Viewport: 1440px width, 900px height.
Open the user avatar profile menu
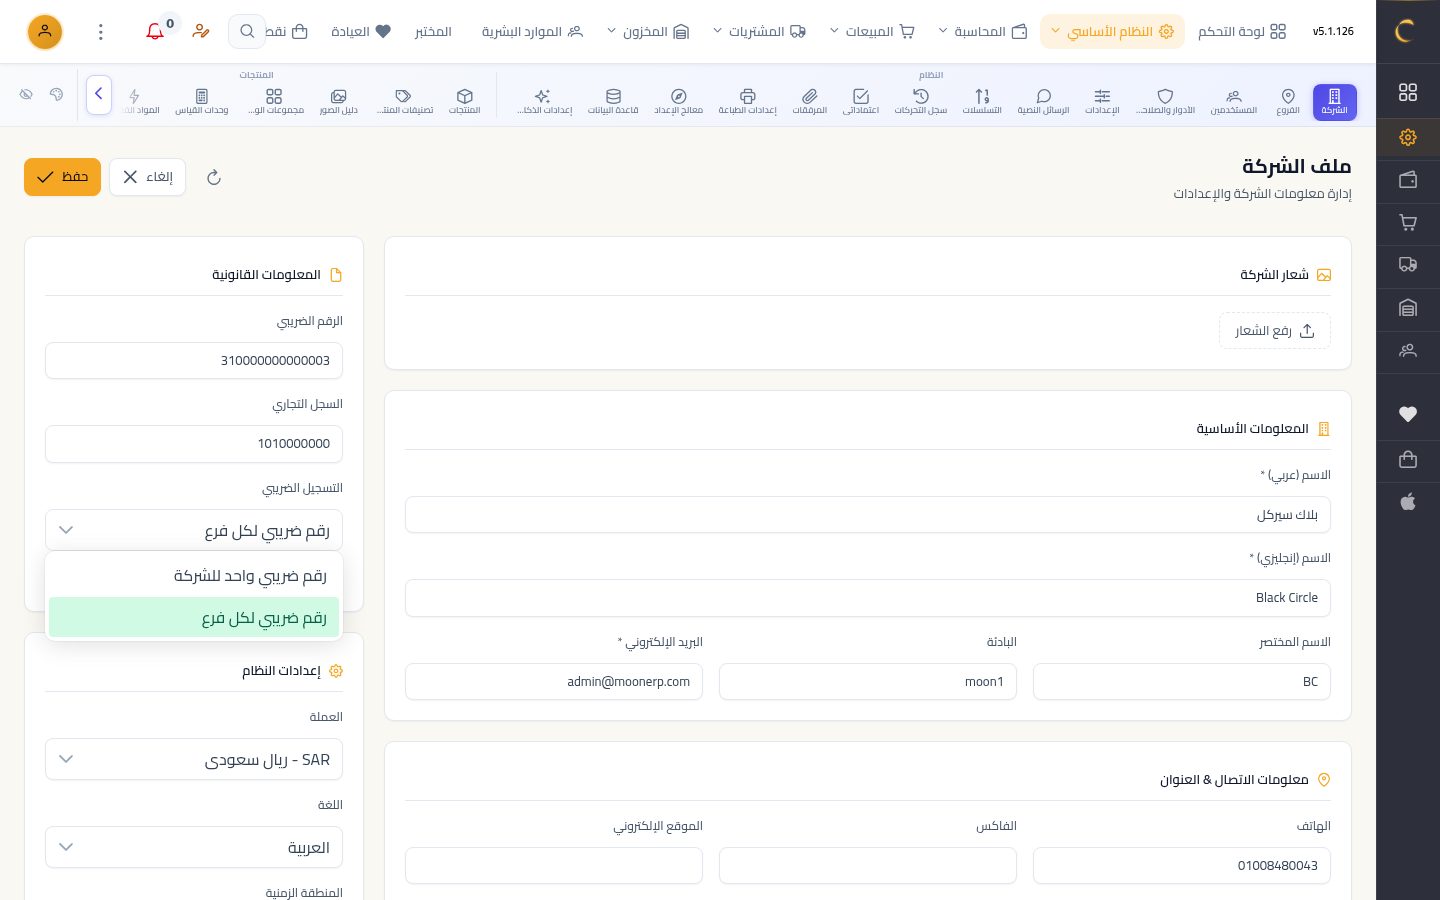pos(45,32)
